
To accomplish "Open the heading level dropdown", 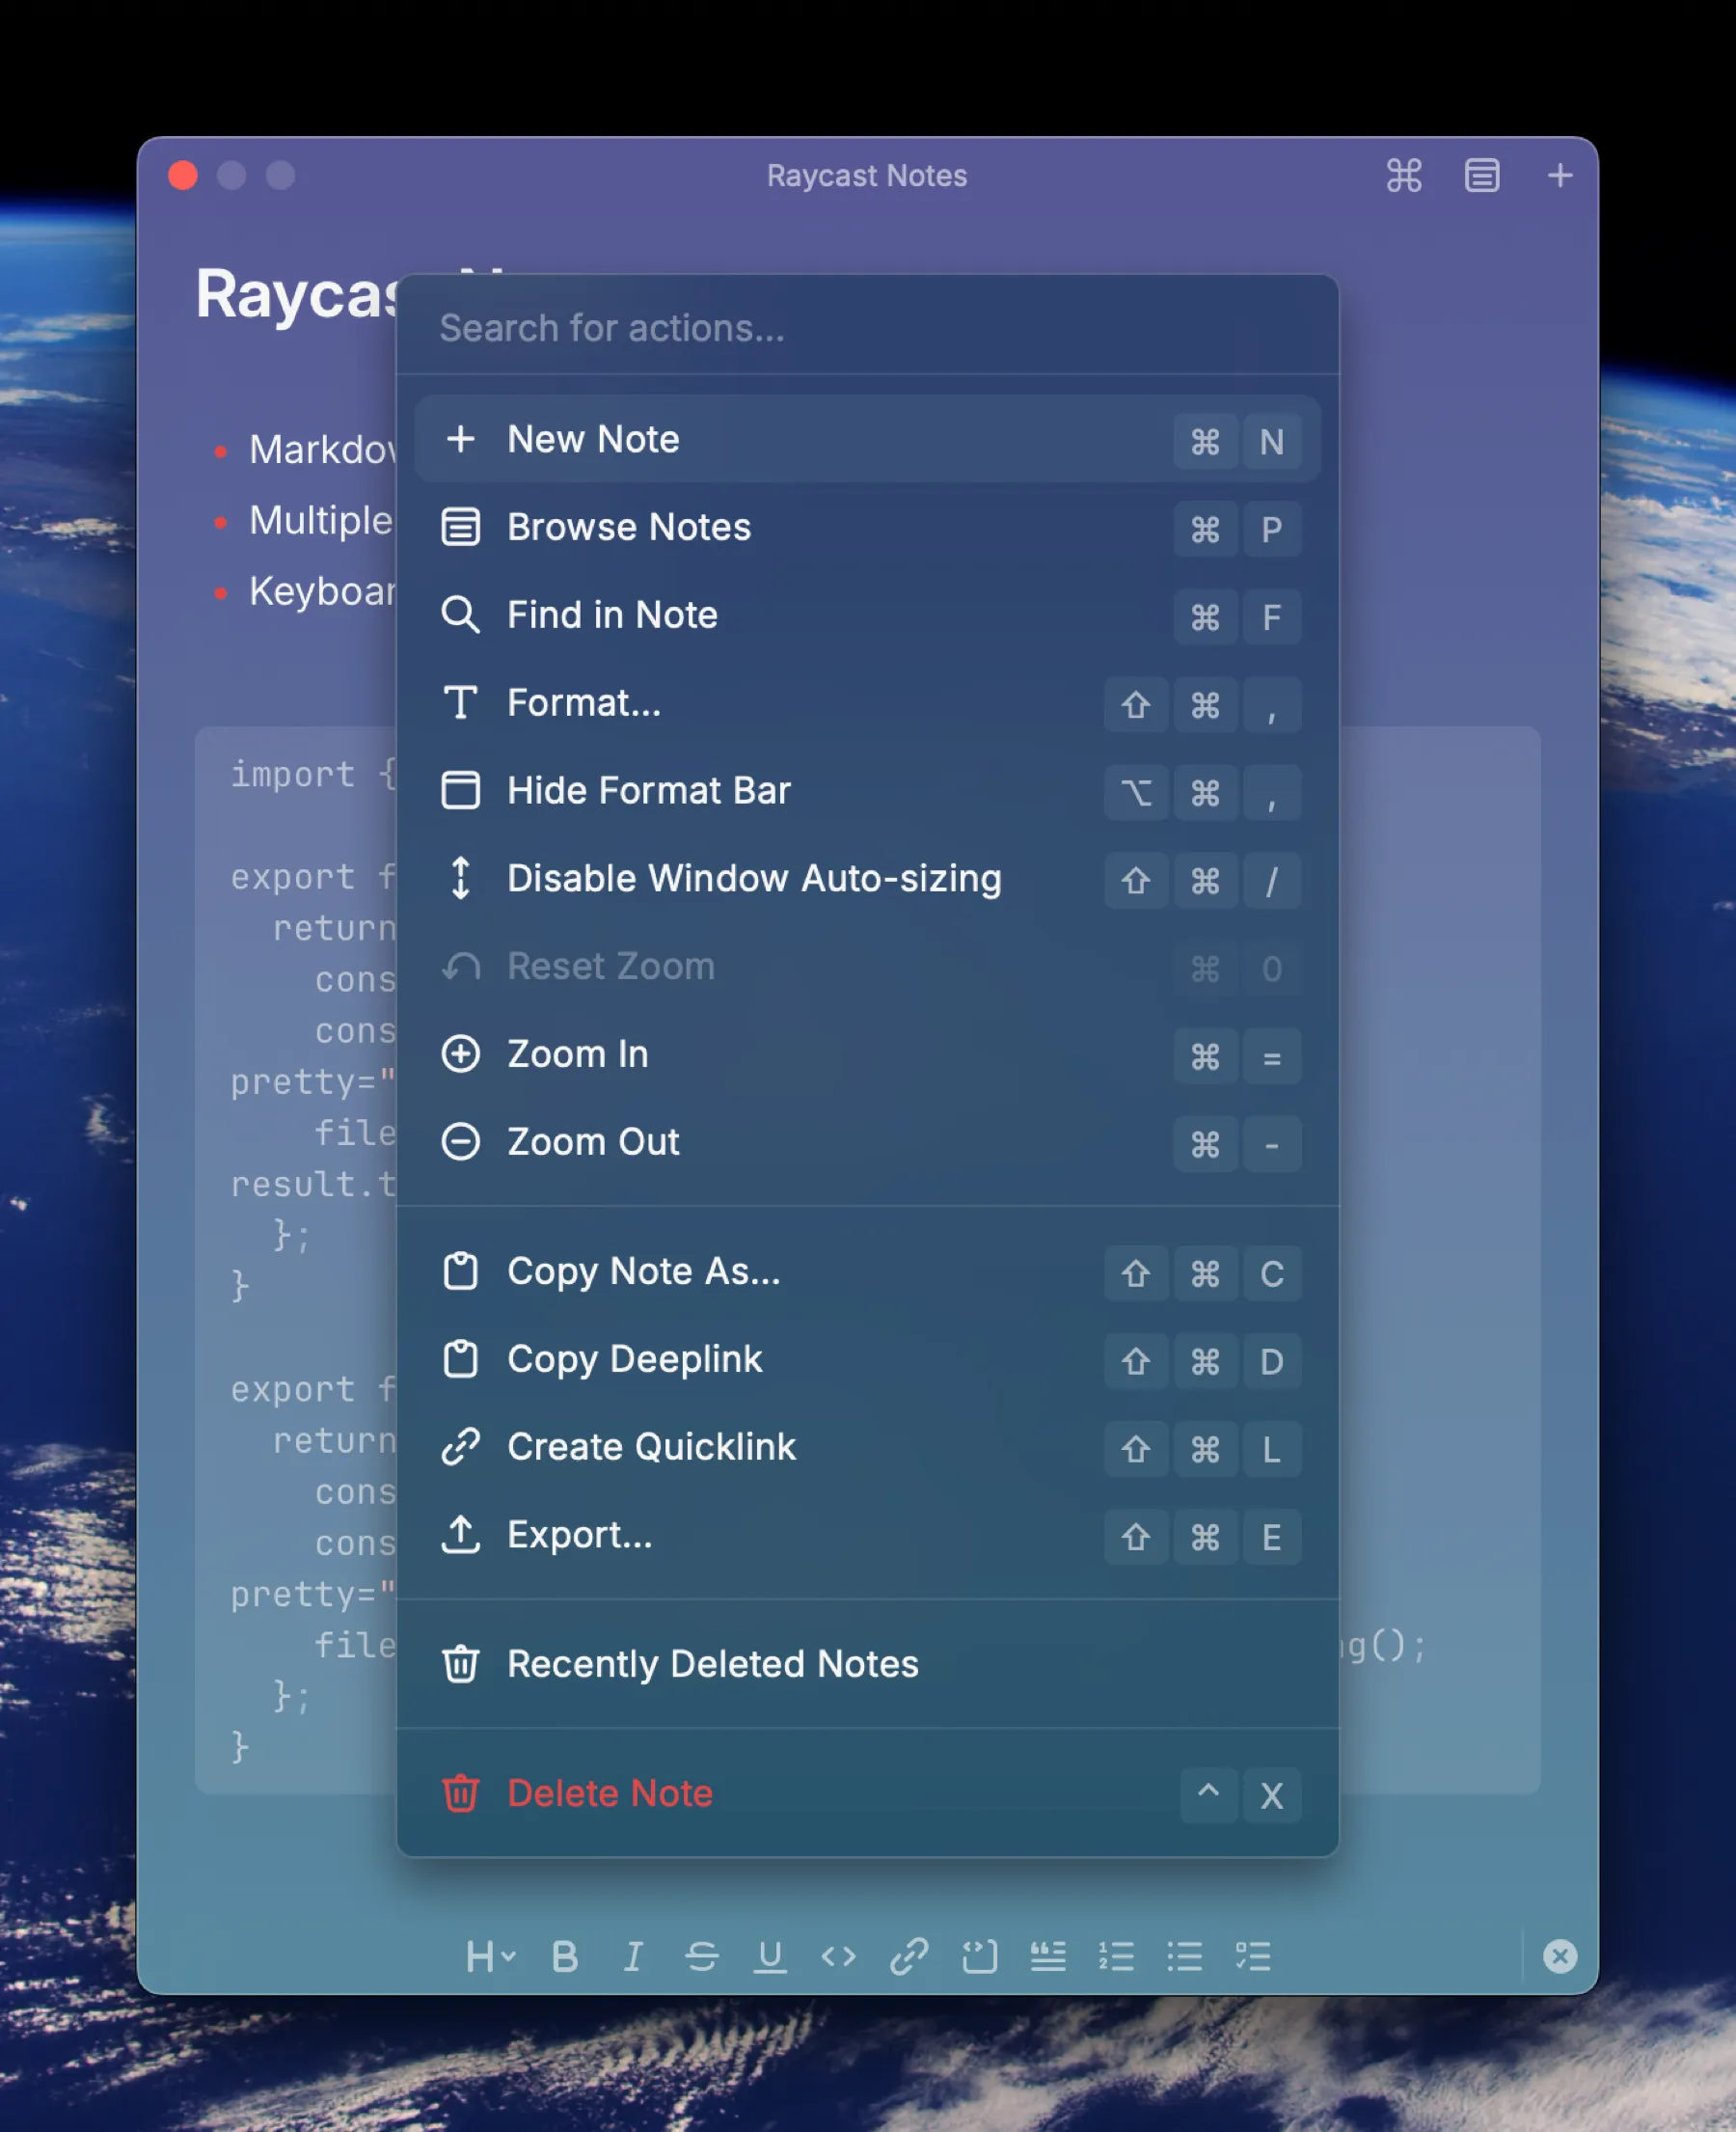I will pyautogui.click(x=488, y=1957).
